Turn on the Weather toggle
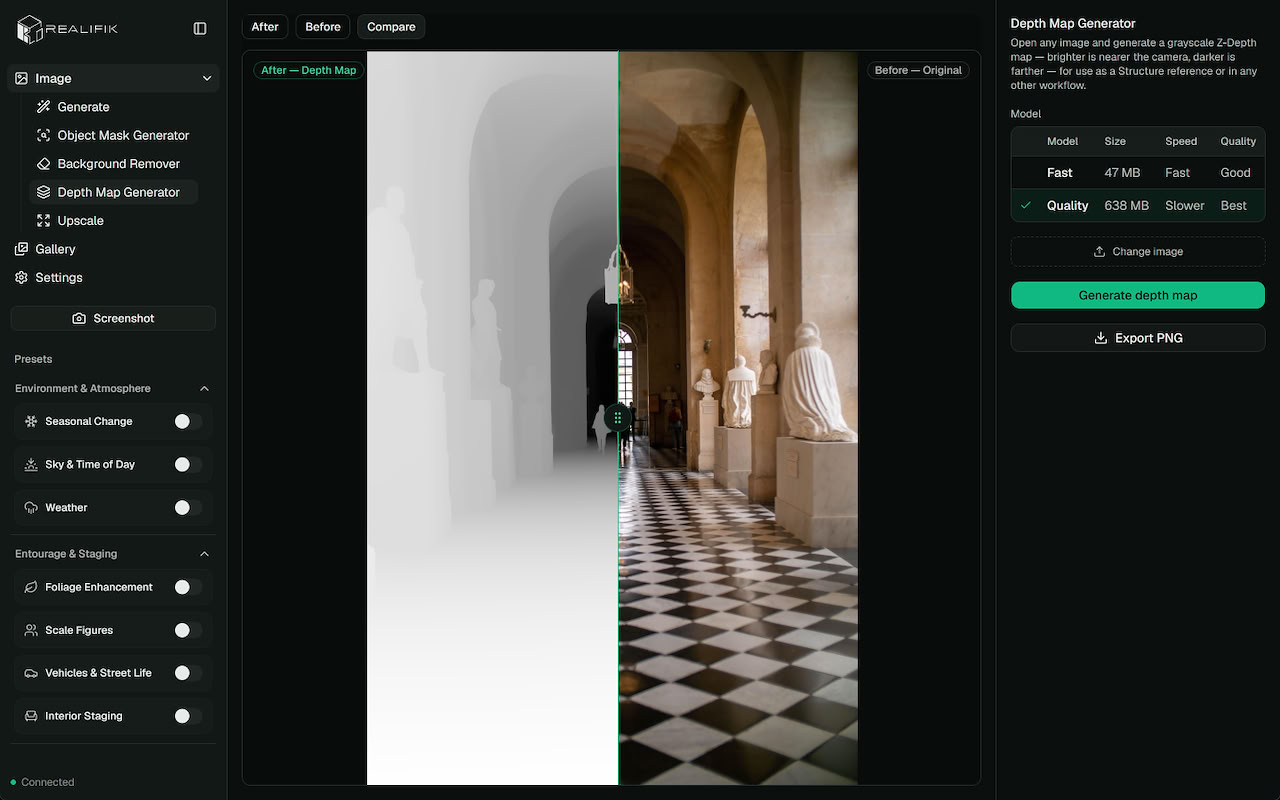Viewport: 1280px width, 800px height. (x=188, y=508)
